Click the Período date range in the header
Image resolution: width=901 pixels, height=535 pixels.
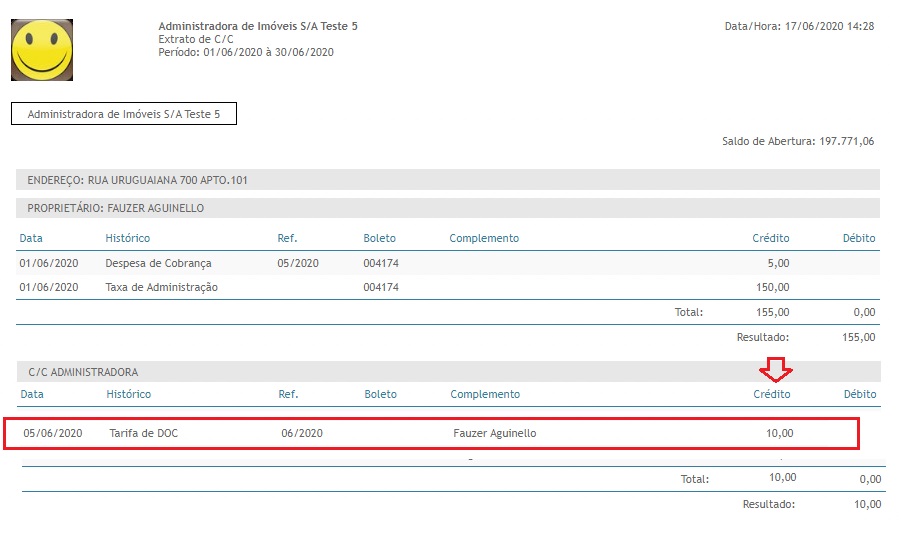tap(246, 52)
